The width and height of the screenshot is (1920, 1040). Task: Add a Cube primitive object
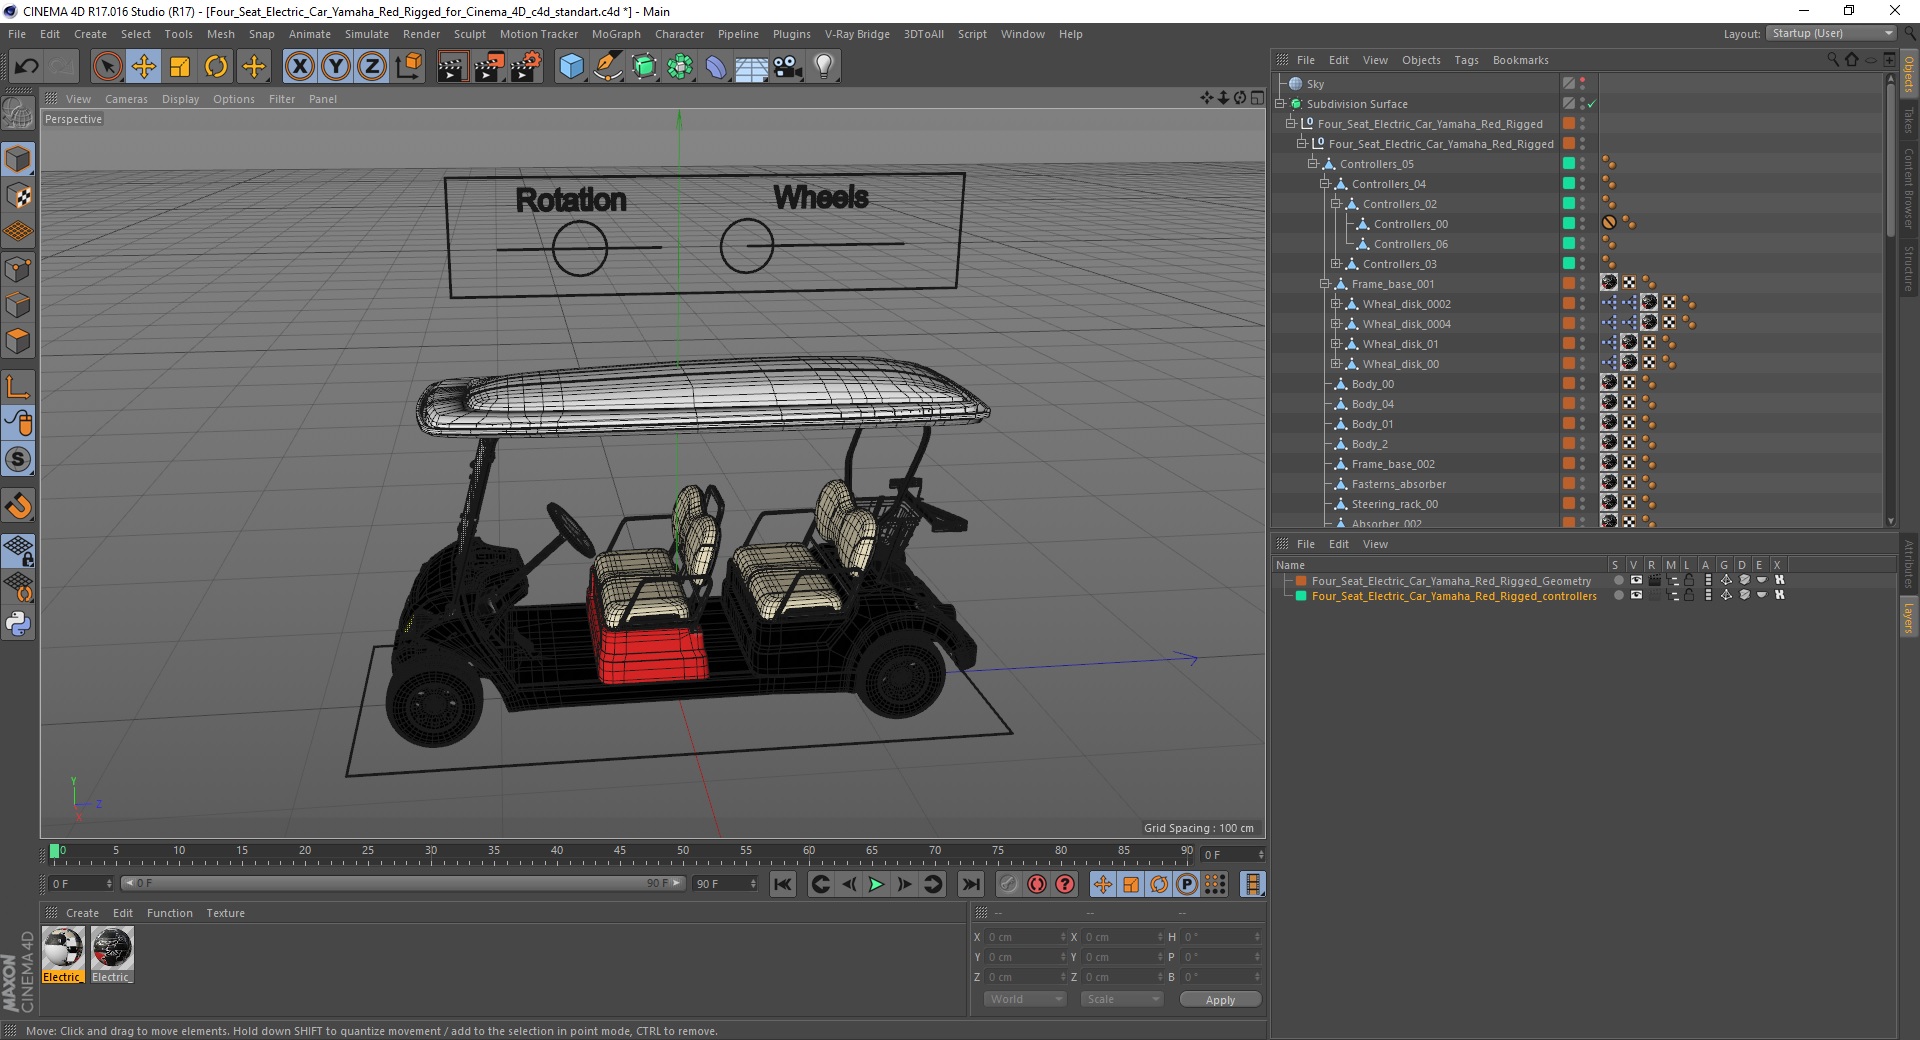pos(571,67)
